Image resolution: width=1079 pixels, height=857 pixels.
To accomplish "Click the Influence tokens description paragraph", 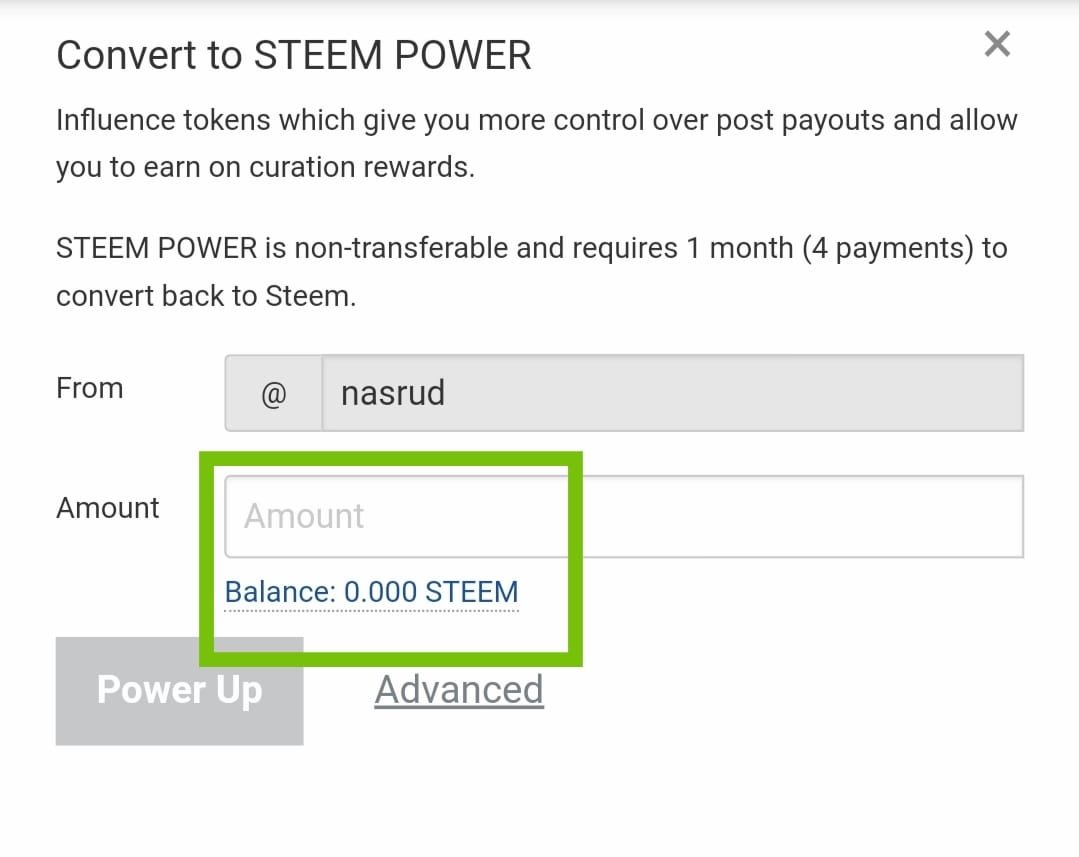I will [537, 143].
